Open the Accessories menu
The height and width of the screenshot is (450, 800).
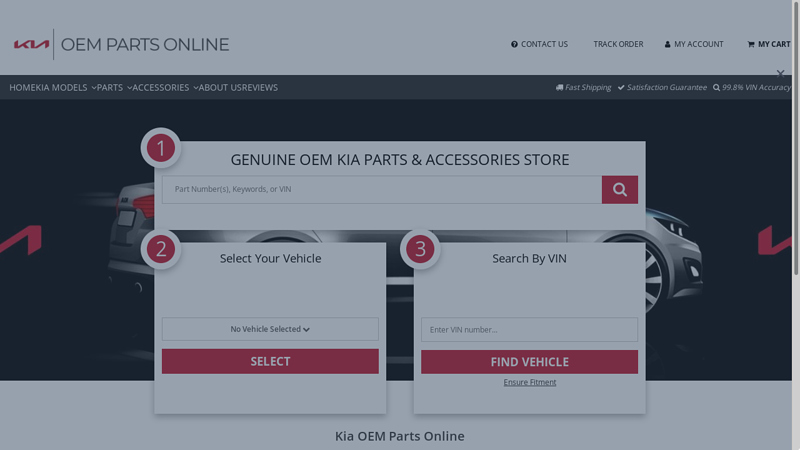point(161,87)
